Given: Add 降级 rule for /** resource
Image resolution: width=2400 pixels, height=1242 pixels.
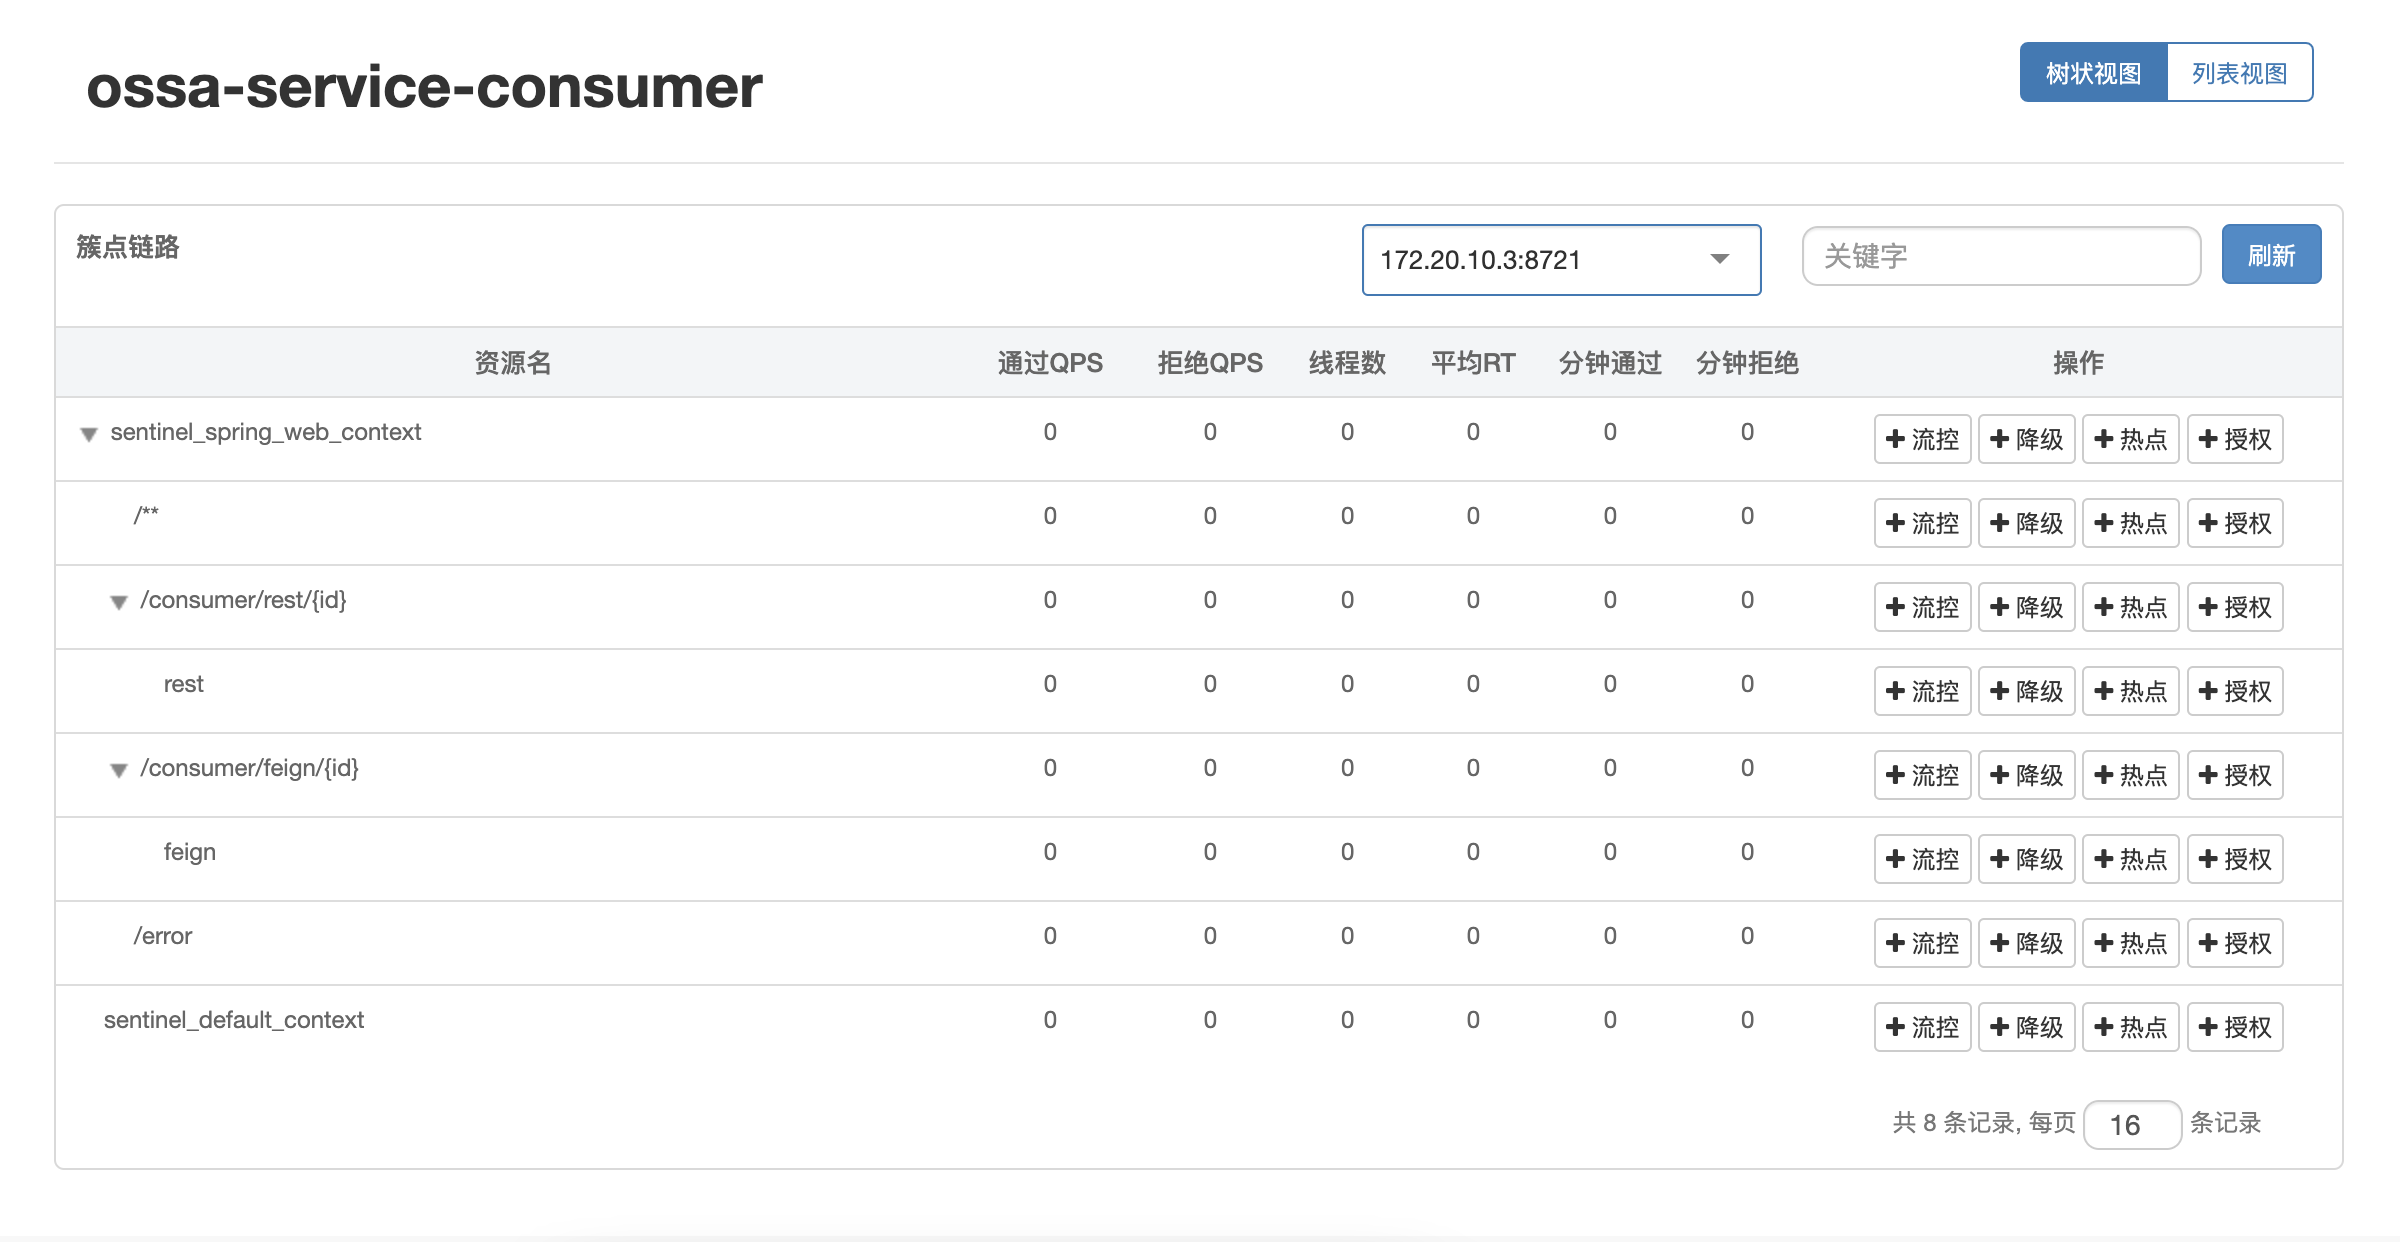Looking at the screenshot, I should [2027, 523].
